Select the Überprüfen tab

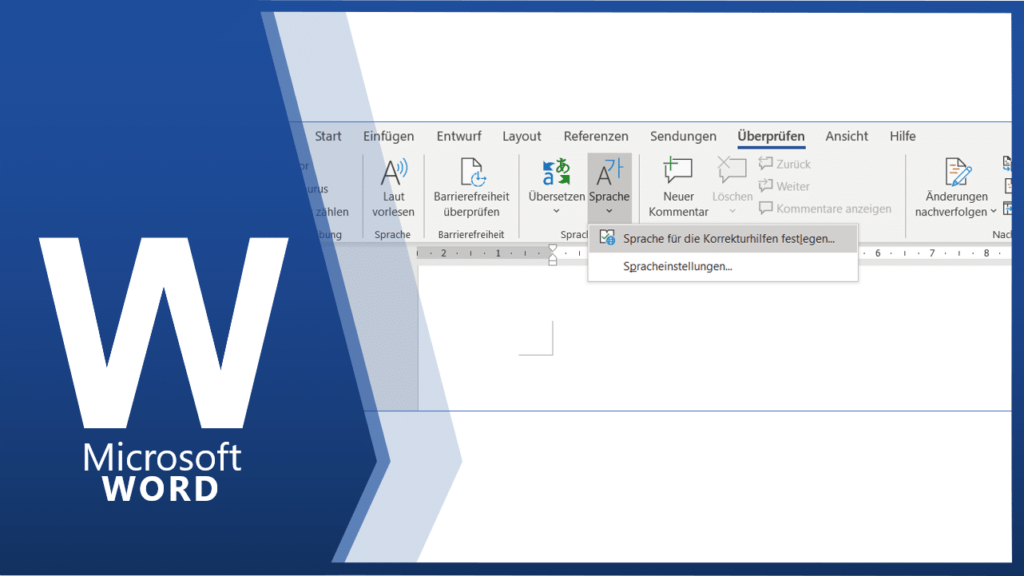point(771,136)
